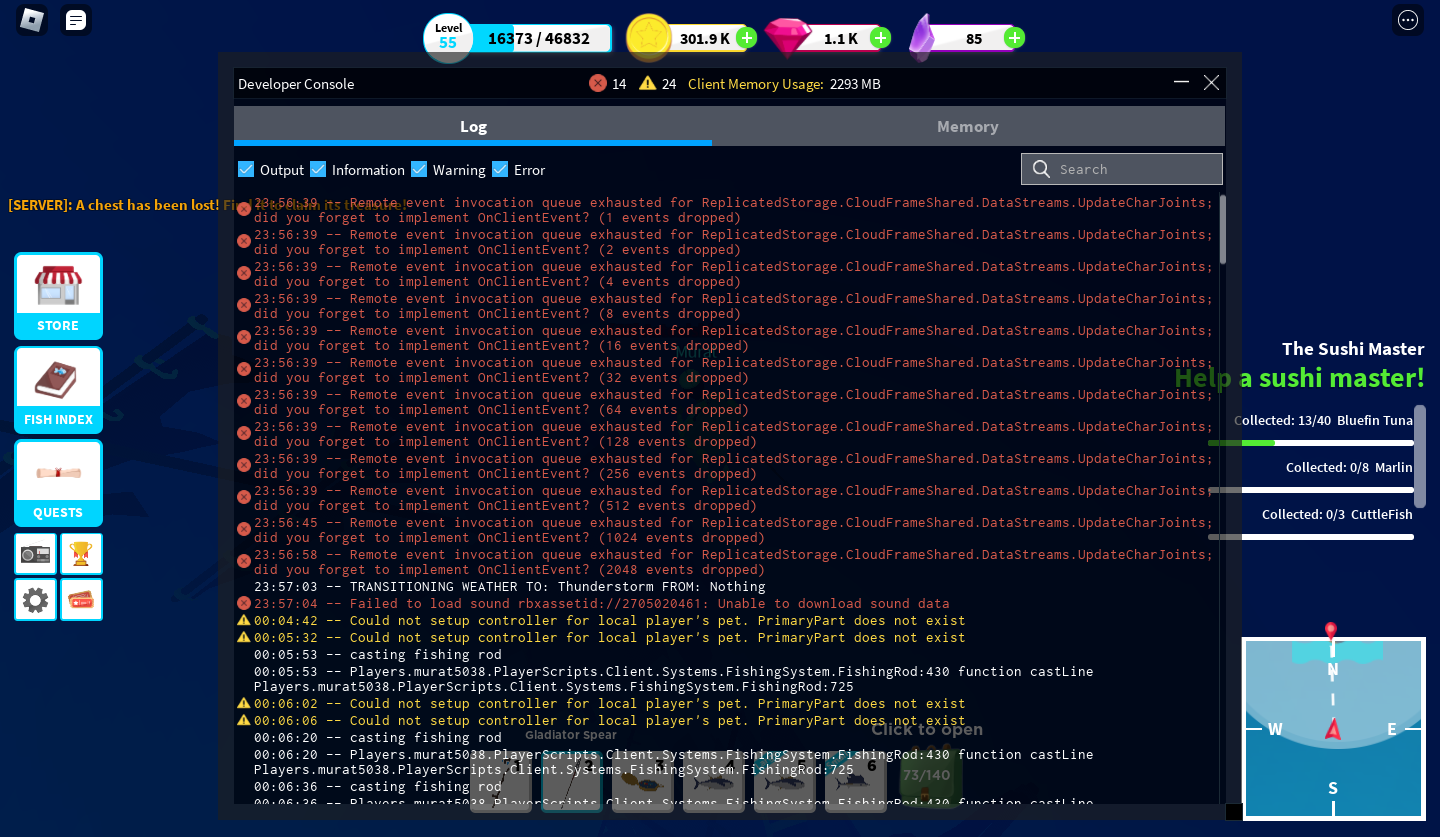1440x837 pixels.
Task: Click the quest list scrollbar on right
Action: (1420, 455)
